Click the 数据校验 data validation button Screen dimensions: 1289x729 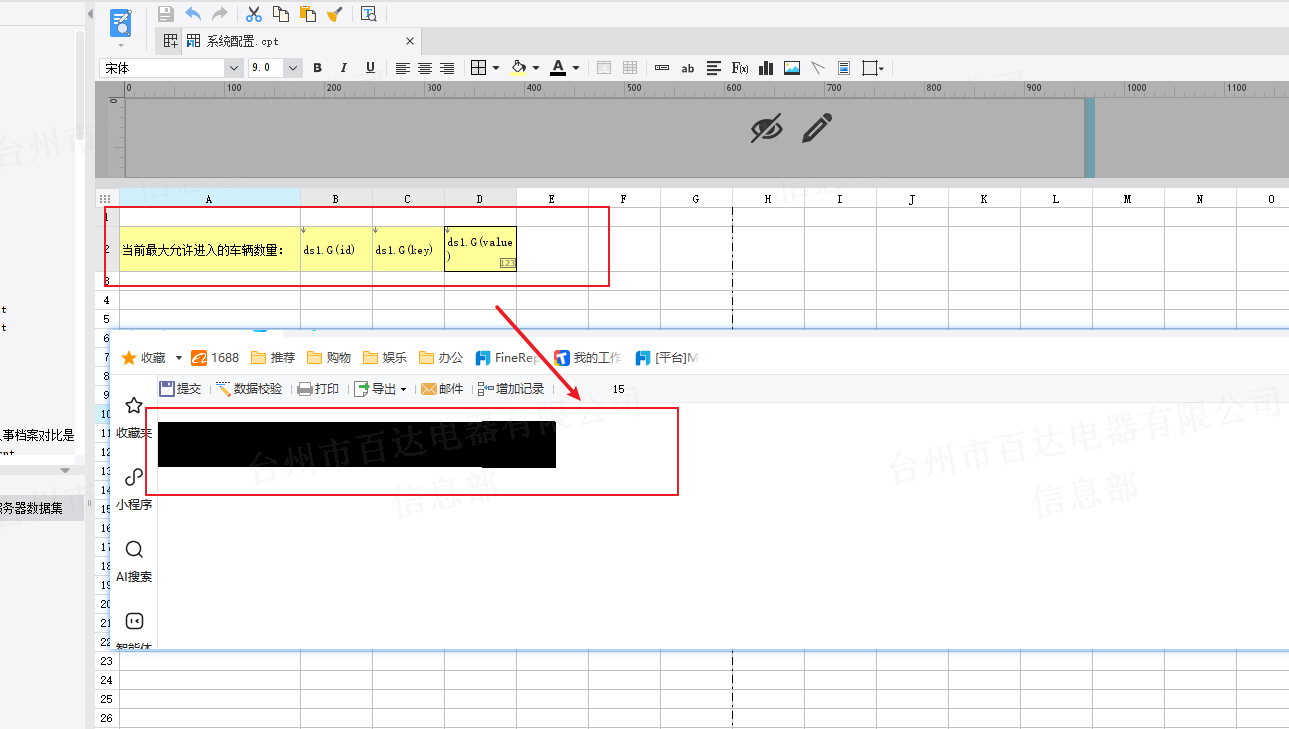[x=249, y=389]
